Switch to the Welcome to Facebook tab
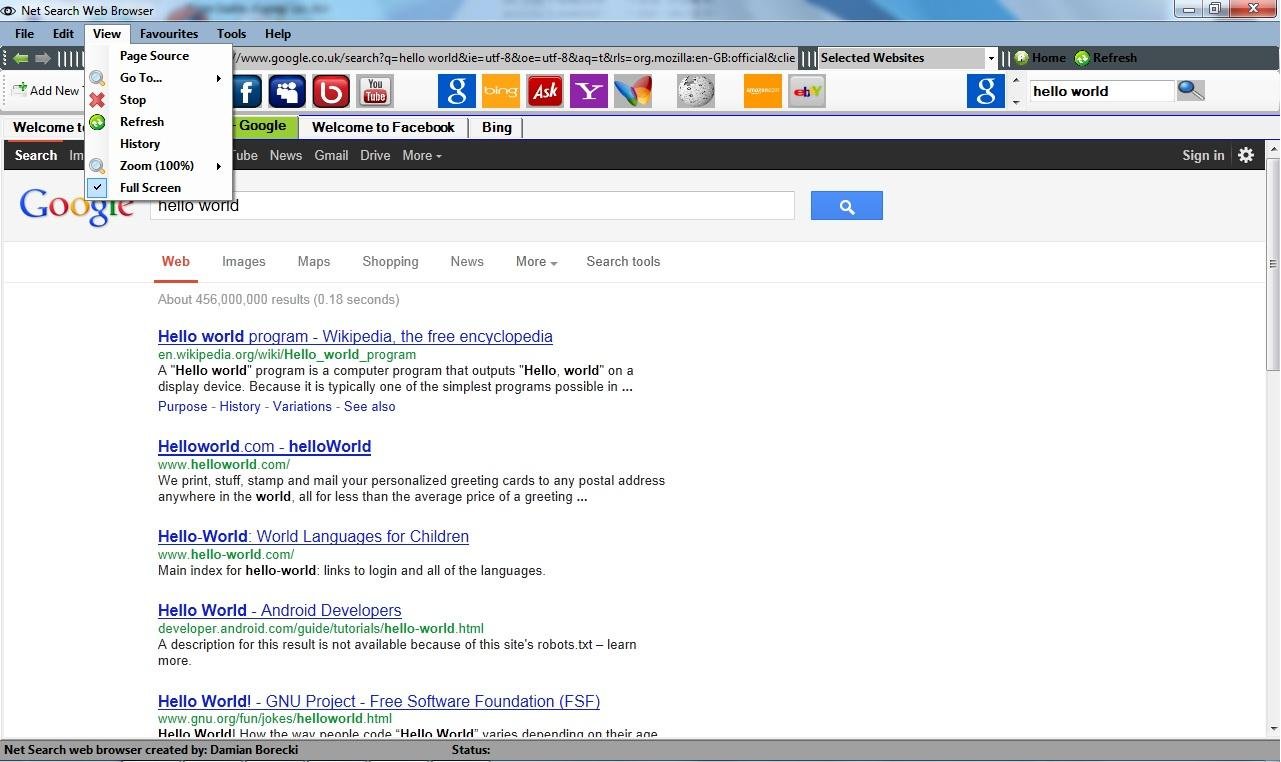 pyautogui.click(x=383, y=127)
